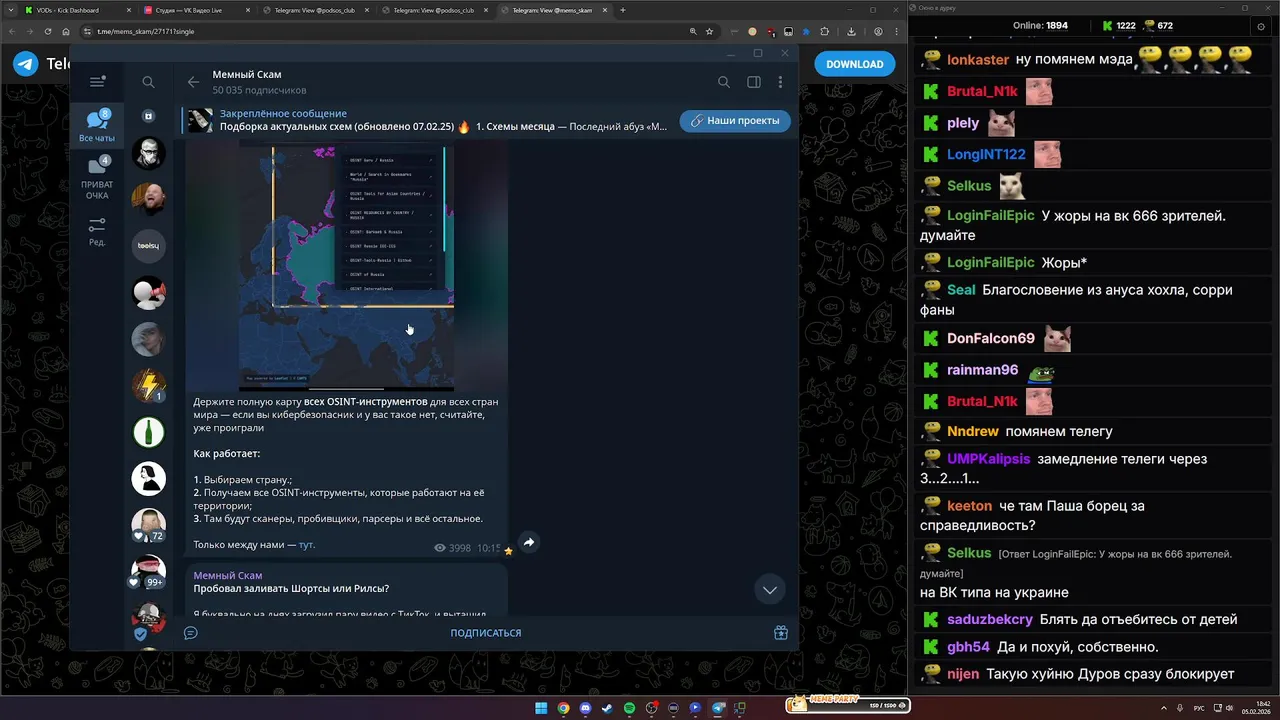
Task: Click ПОДПИСАТЬСЯ to subscribe to the channel
Action: tap(486, 633)
